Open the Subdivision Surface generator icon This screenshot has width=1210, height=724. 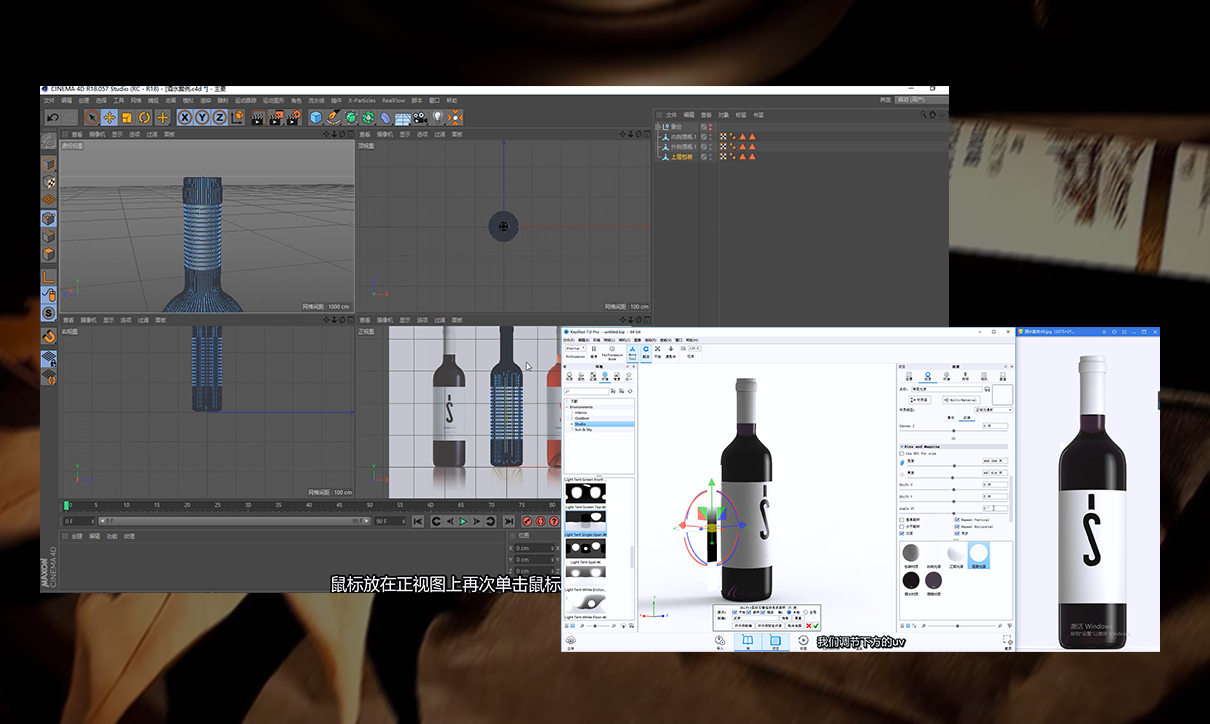pos(351,117)
